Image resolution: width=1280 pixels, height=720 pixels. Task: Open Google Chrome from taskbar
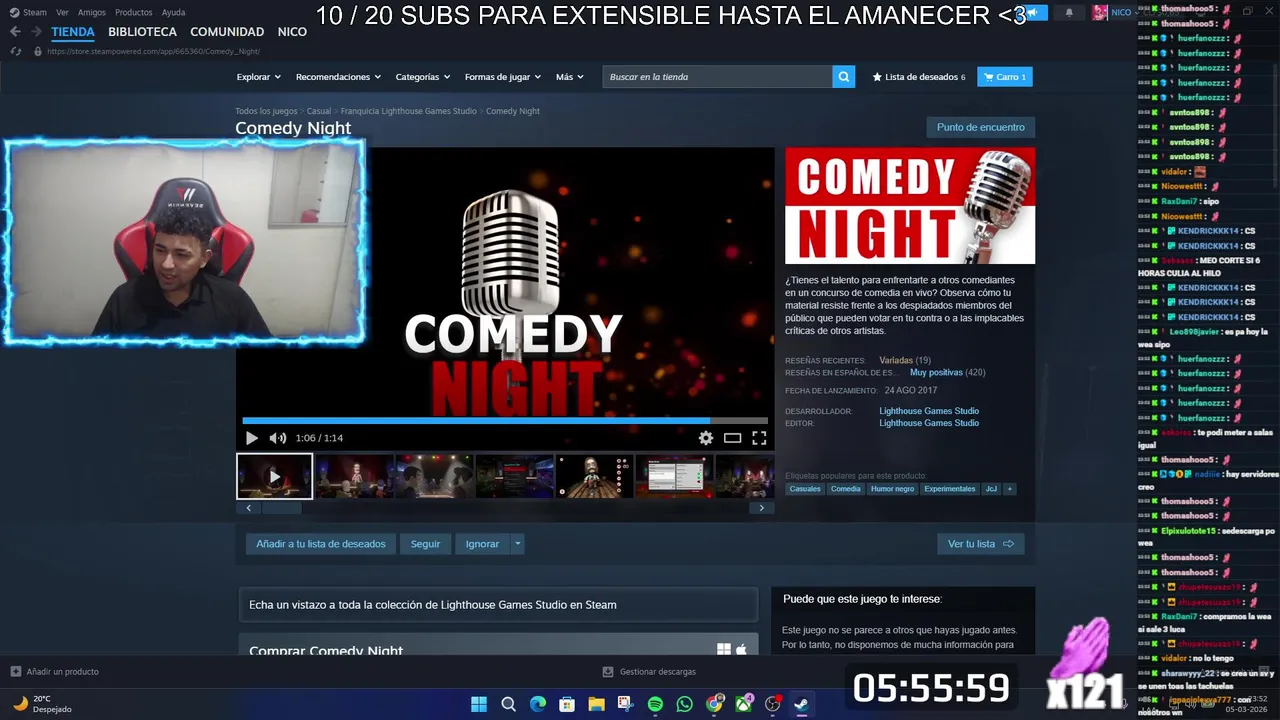click(x=714, y=704)
